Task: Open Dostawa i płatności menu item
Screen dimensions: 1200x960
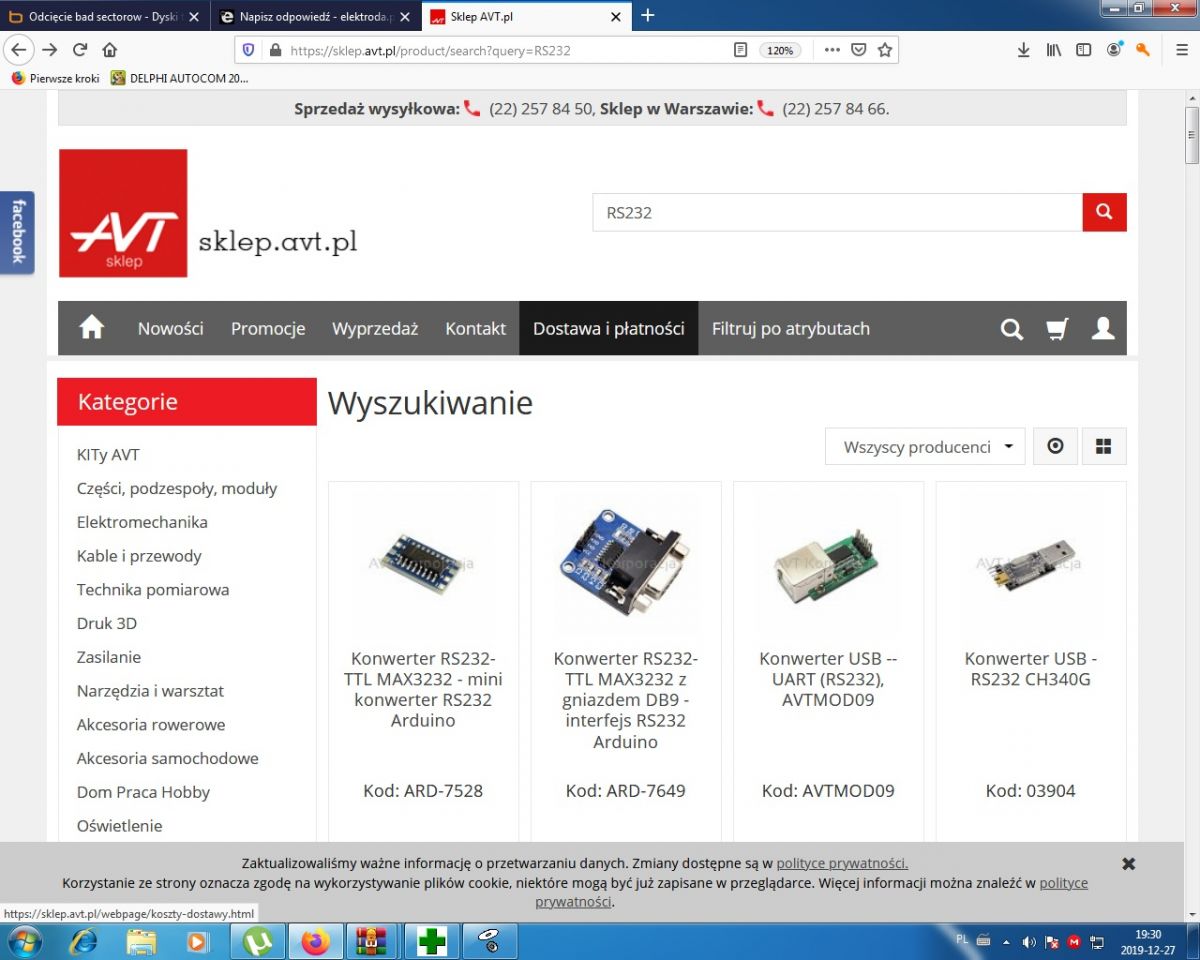Action: pyautogui.click(x=609, y=328)
